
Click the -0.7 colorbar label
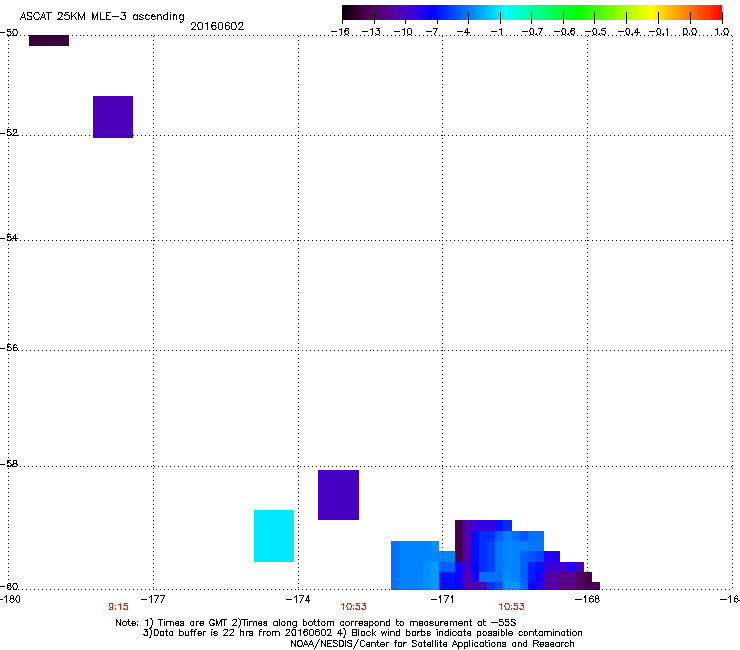(x=532, y=32)
